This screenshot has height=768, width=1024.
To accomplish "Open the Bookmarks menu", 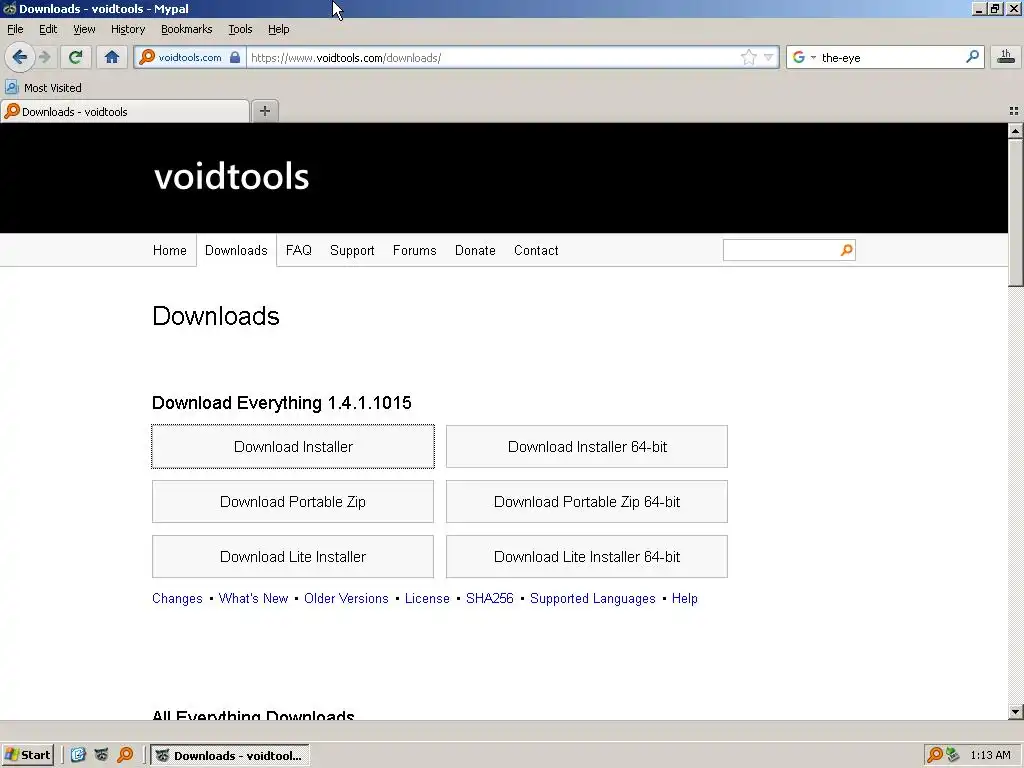I will point(186,29).
